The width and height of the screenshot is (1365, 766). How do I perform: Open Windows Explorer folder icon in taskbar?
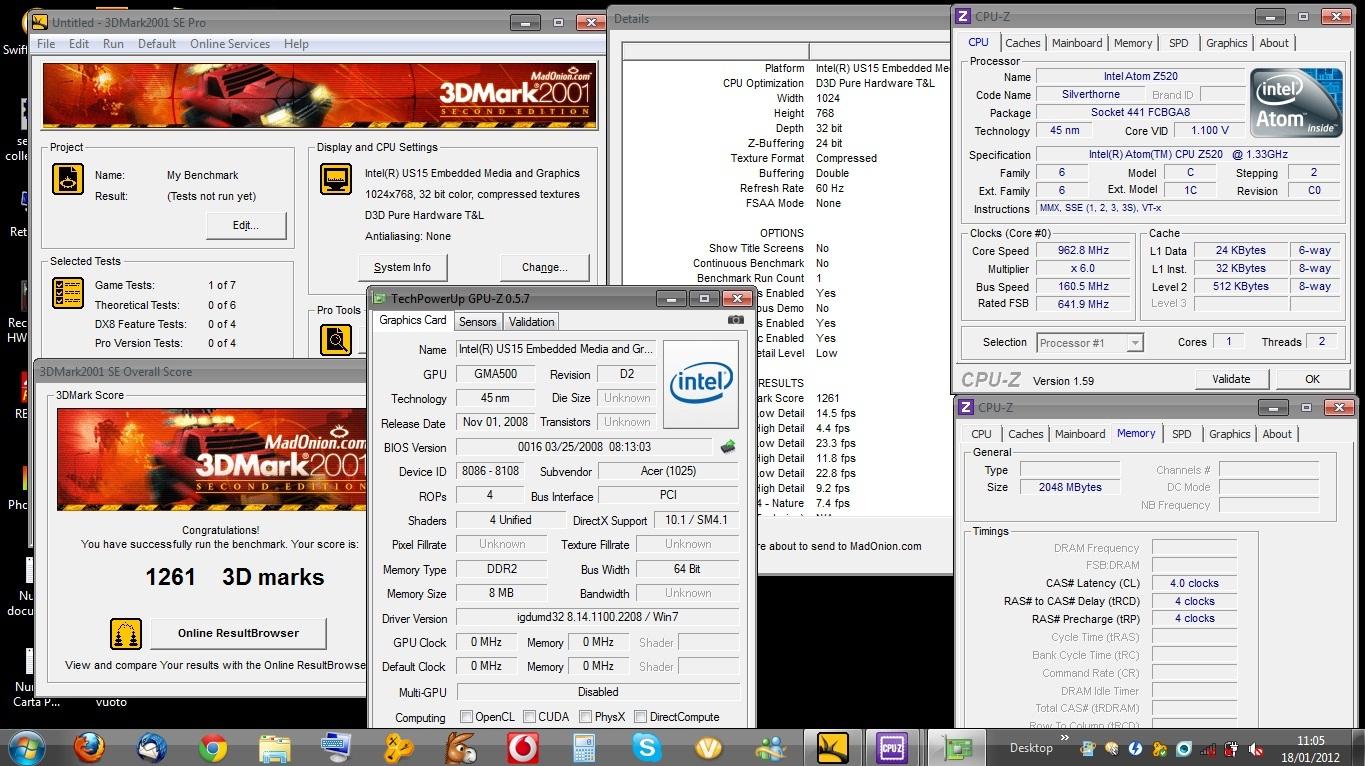pos(275,747)
